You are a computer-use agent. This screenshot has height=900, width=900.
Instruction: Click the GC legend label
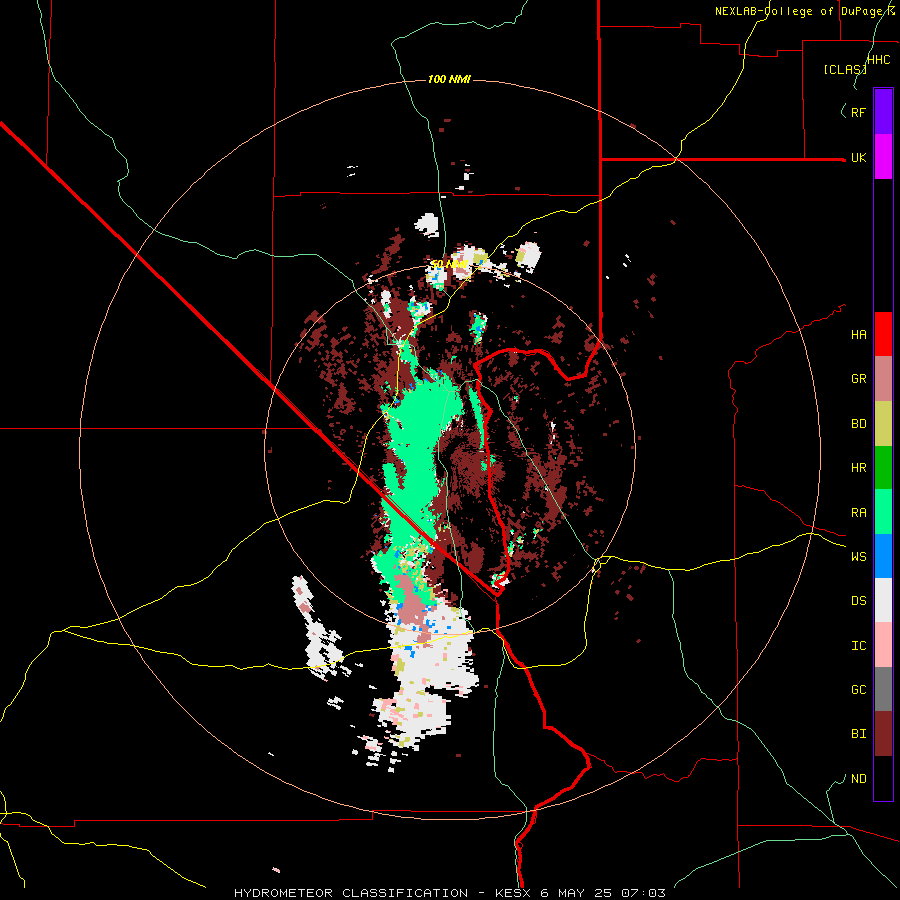point(859,690)
